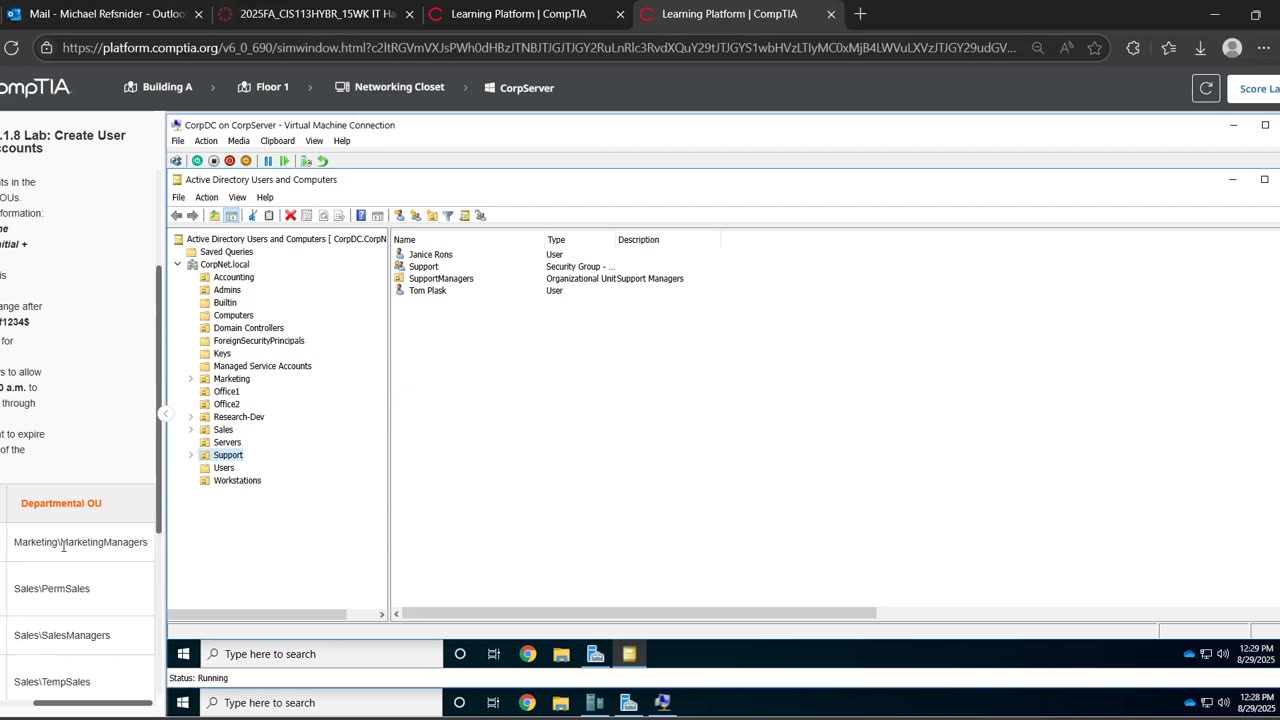Click the Find objects toolbar icon
This screenshot has width=1280, height=720.
(x=464, y=215)
